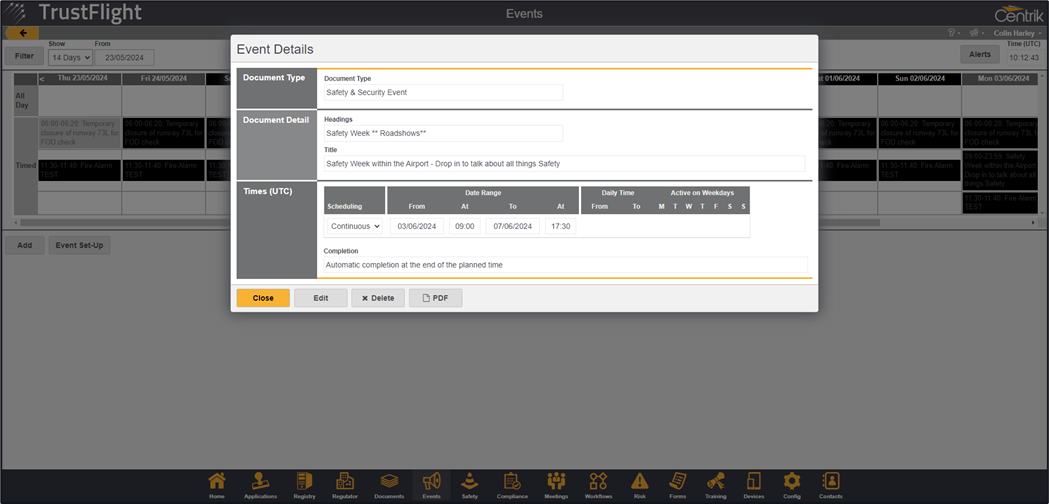Open the Config gear icon
The height and width of the screenshot is (504, 1049).
(792, 484)
